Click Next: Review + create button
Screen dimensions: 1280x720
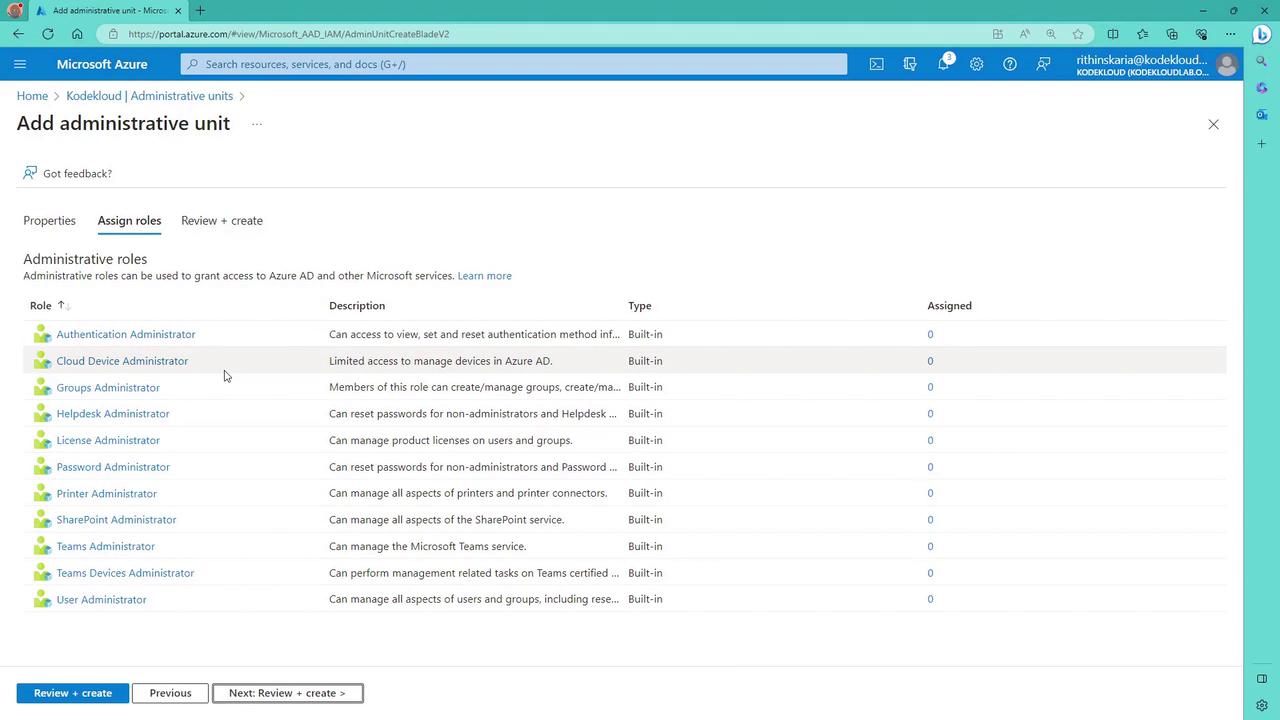click(x=287, y=693)
